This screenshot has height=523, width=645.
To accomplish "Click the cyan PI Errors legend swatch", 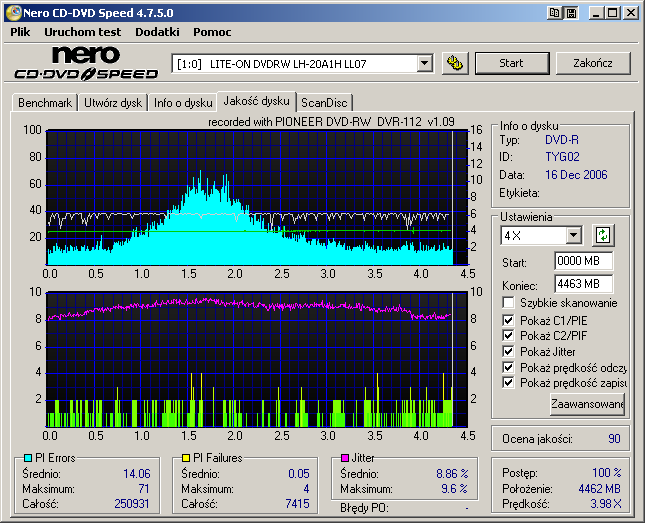I will [x=28, y=458].
